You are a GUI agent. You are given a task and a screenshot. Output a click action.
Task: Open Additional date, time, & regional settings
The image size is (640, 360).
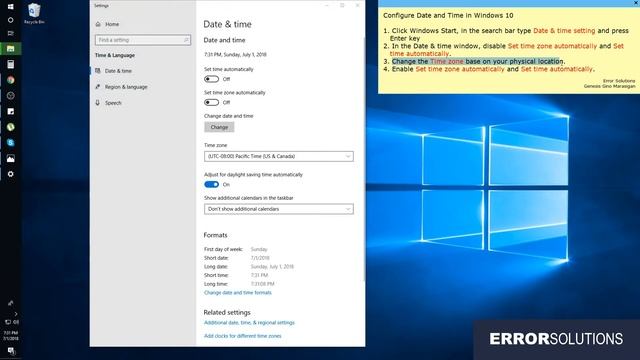[x=249, y=322]
